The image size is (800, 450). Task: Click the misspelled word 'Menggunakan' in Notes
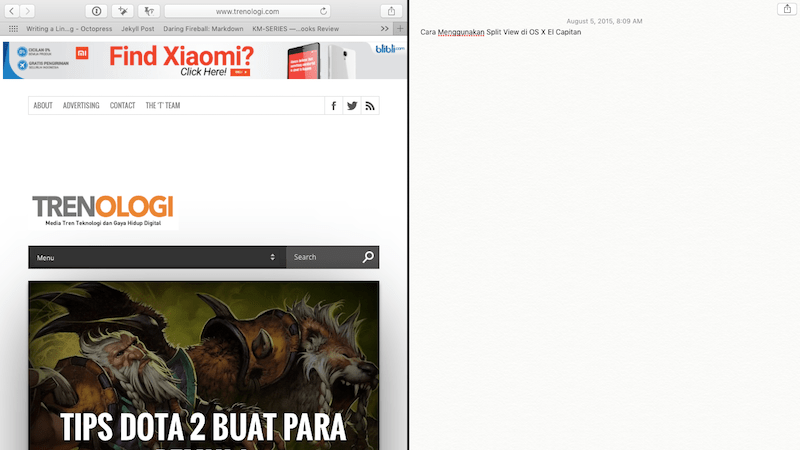pyautogui.click(x=461, y=32)
